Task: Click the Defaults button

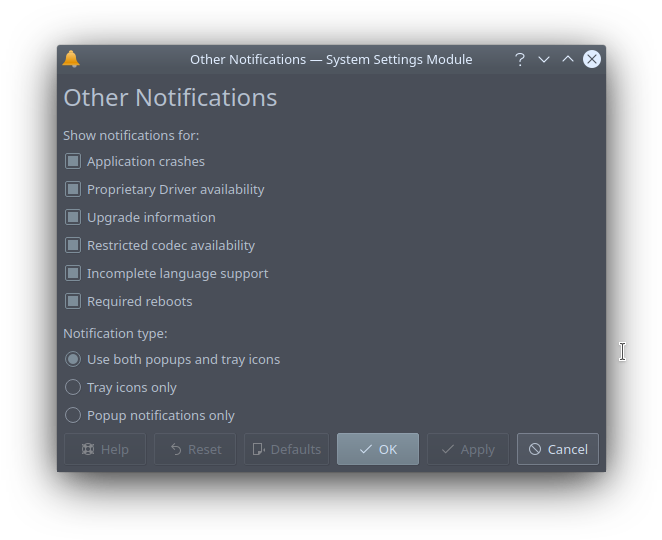Action: pos(286,449)
